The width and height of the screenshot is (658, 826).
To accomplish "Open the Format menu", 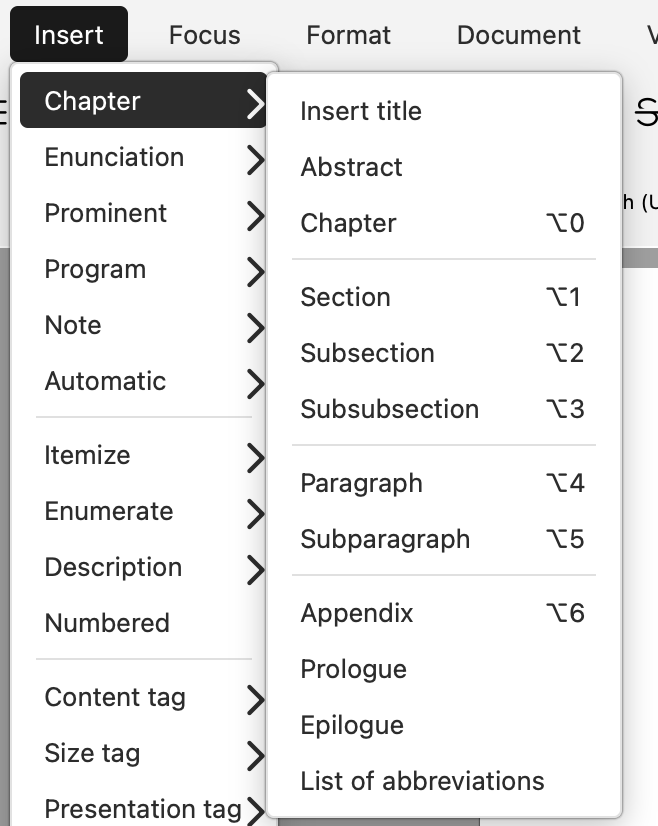I will click(x=348, y=35).
